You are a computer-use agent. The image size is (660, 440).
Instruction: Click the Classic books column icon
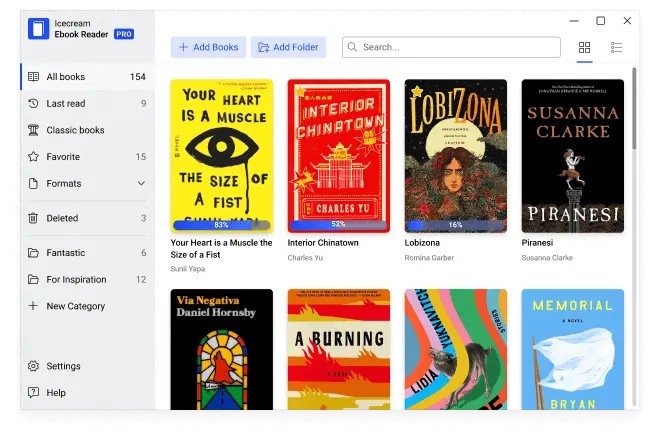pyautogui.click(x=33, y=130)
